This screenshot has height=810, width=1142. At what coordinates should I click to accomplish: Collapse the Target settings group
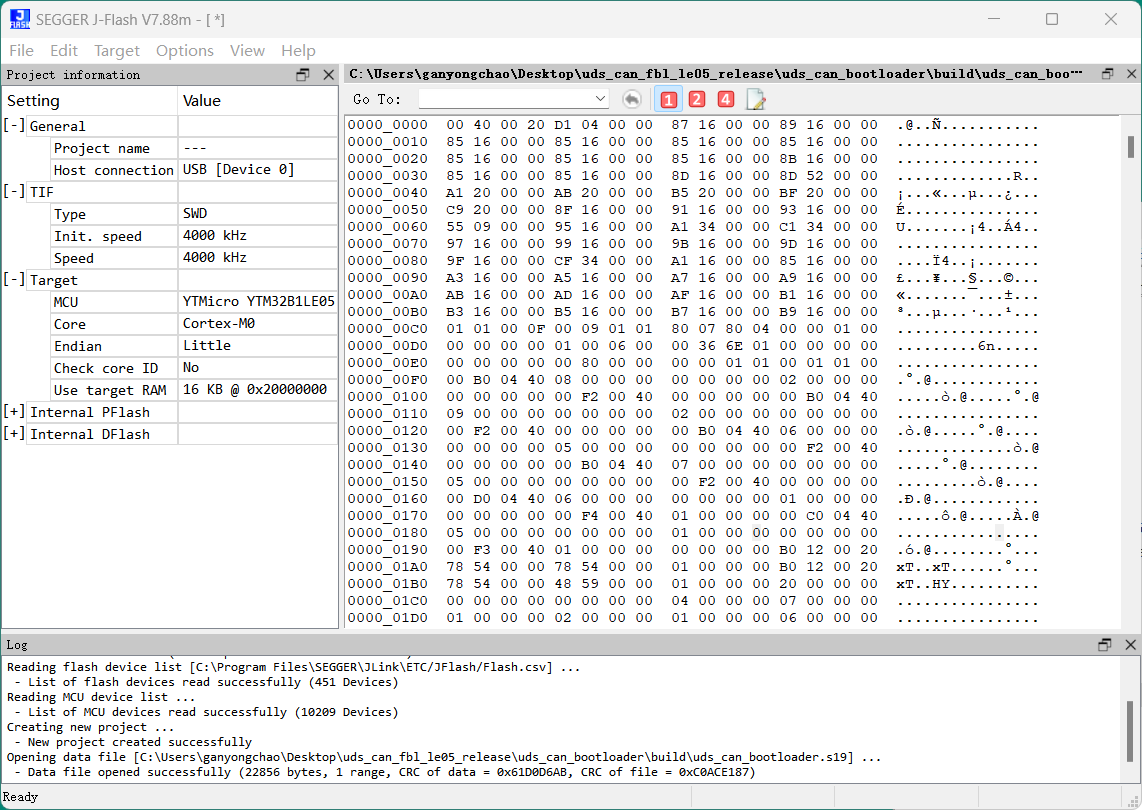click(x=14, y=279)
